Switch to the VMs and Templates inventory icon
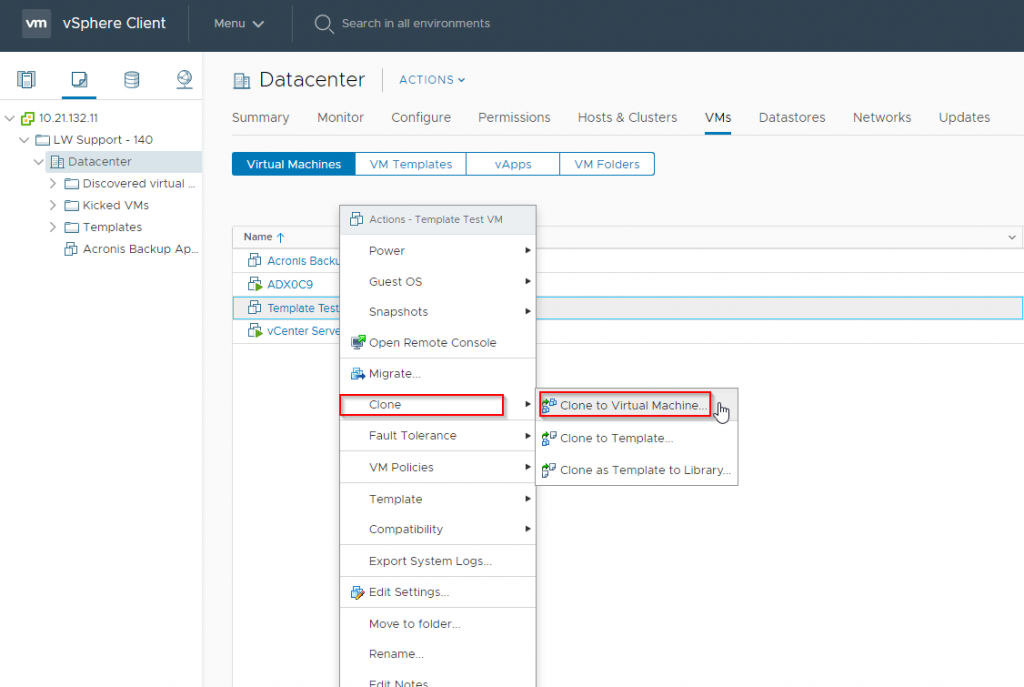Viewport: 1024px width, 687px height. pyautogui.click(x=79, y=80)
